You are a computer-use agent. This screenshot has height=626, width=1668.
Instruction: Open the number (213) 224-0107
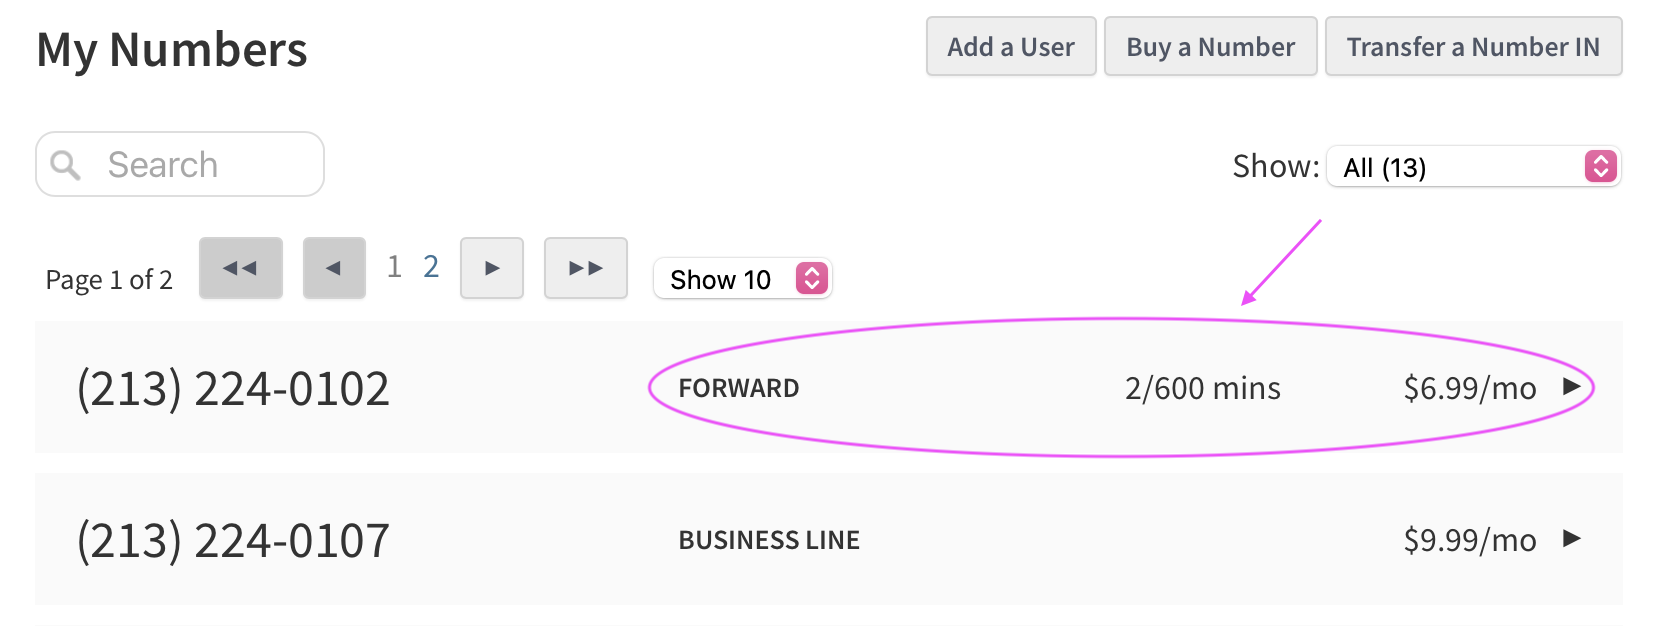click(x=233, y=541)
